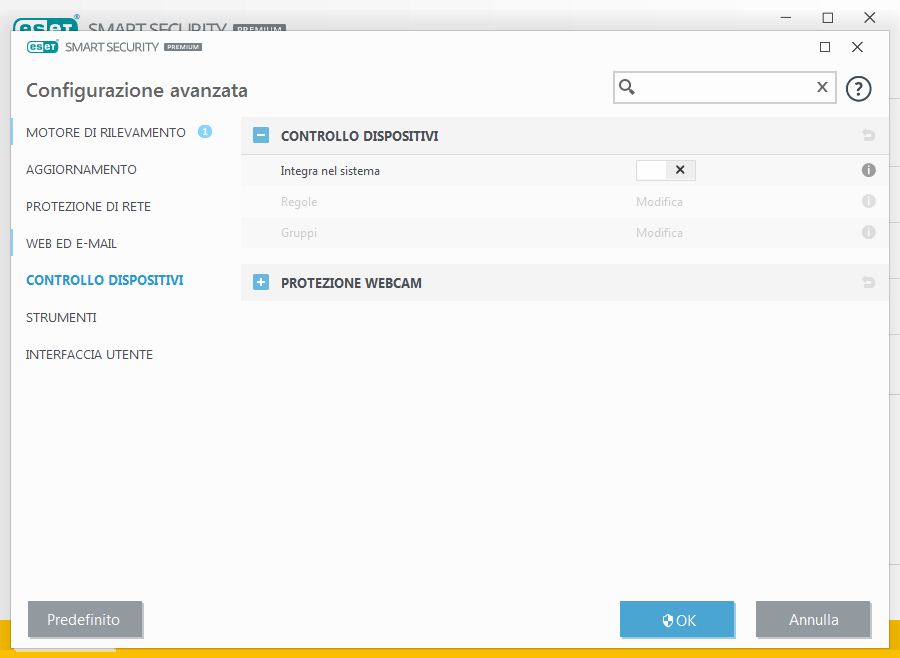Image resolution: width=900 pixels, height=658 pixels.
Task: Click the Configurazione avanzata heading
Action: coord(137,90)
